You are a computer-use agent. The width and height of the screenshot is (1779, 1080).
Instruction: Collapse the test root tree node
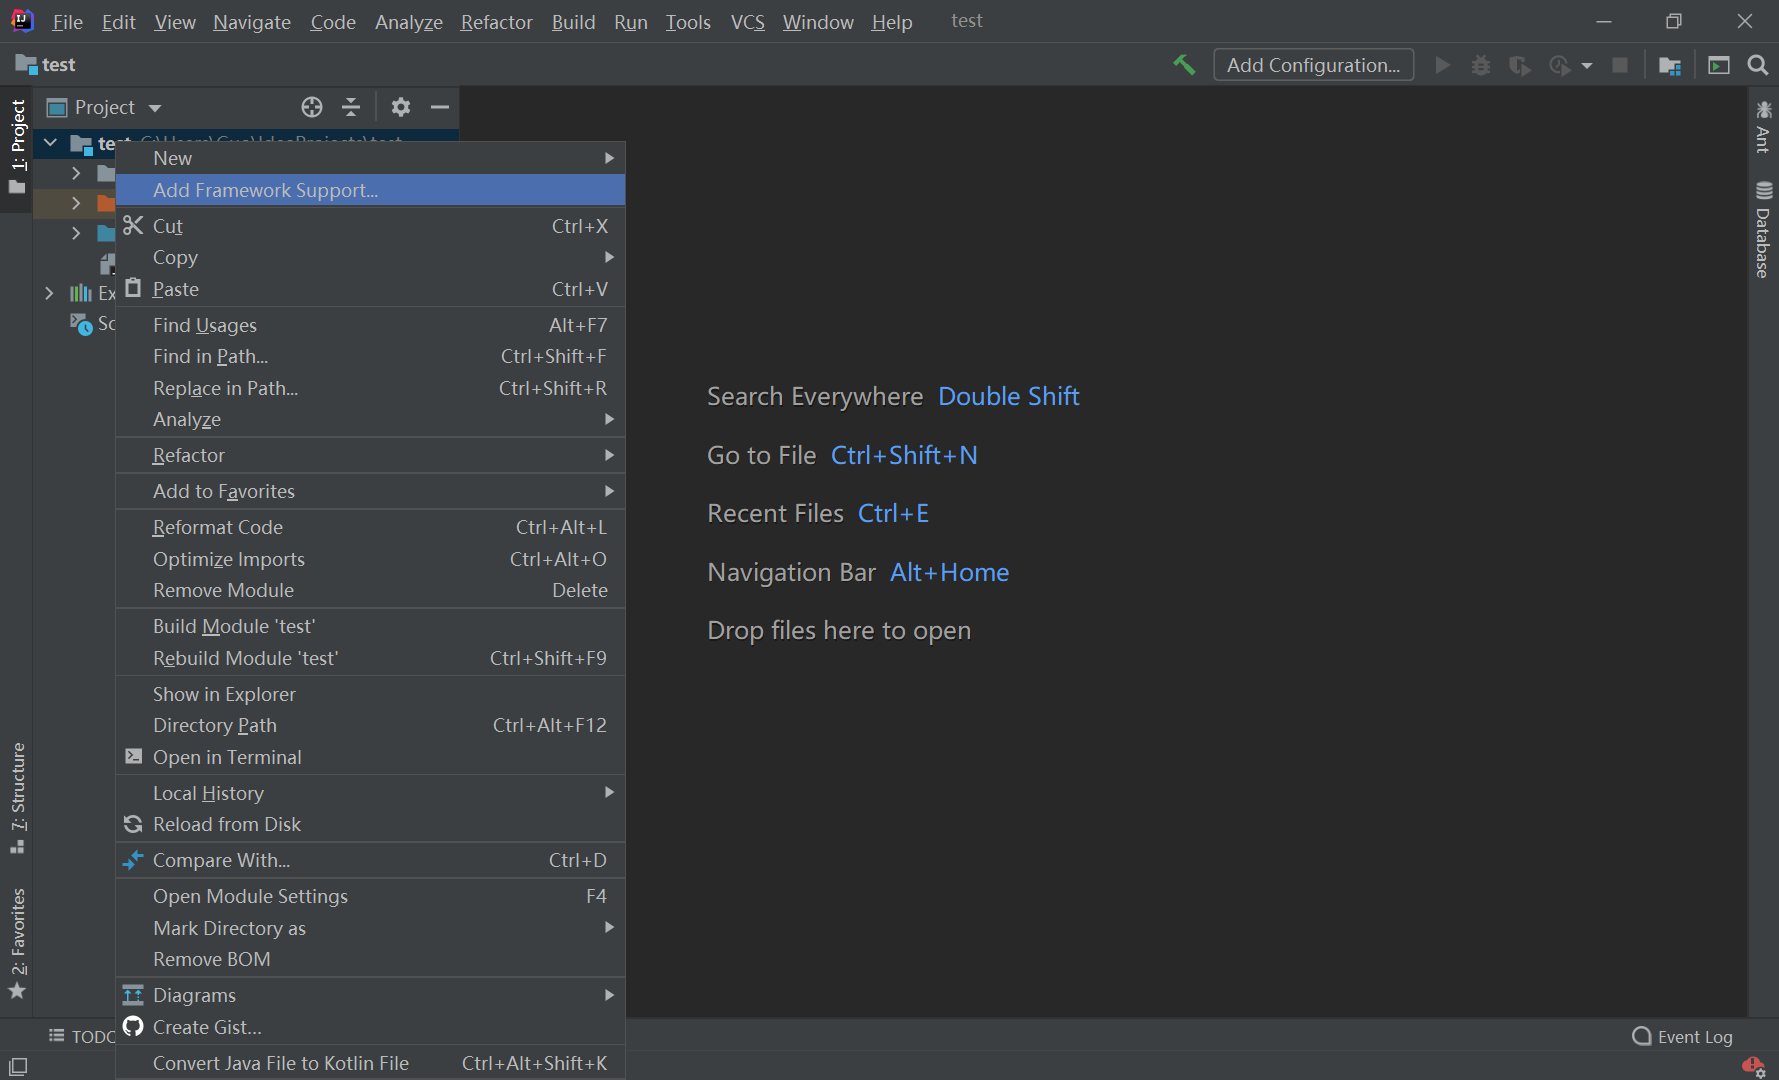click(50, 143)
